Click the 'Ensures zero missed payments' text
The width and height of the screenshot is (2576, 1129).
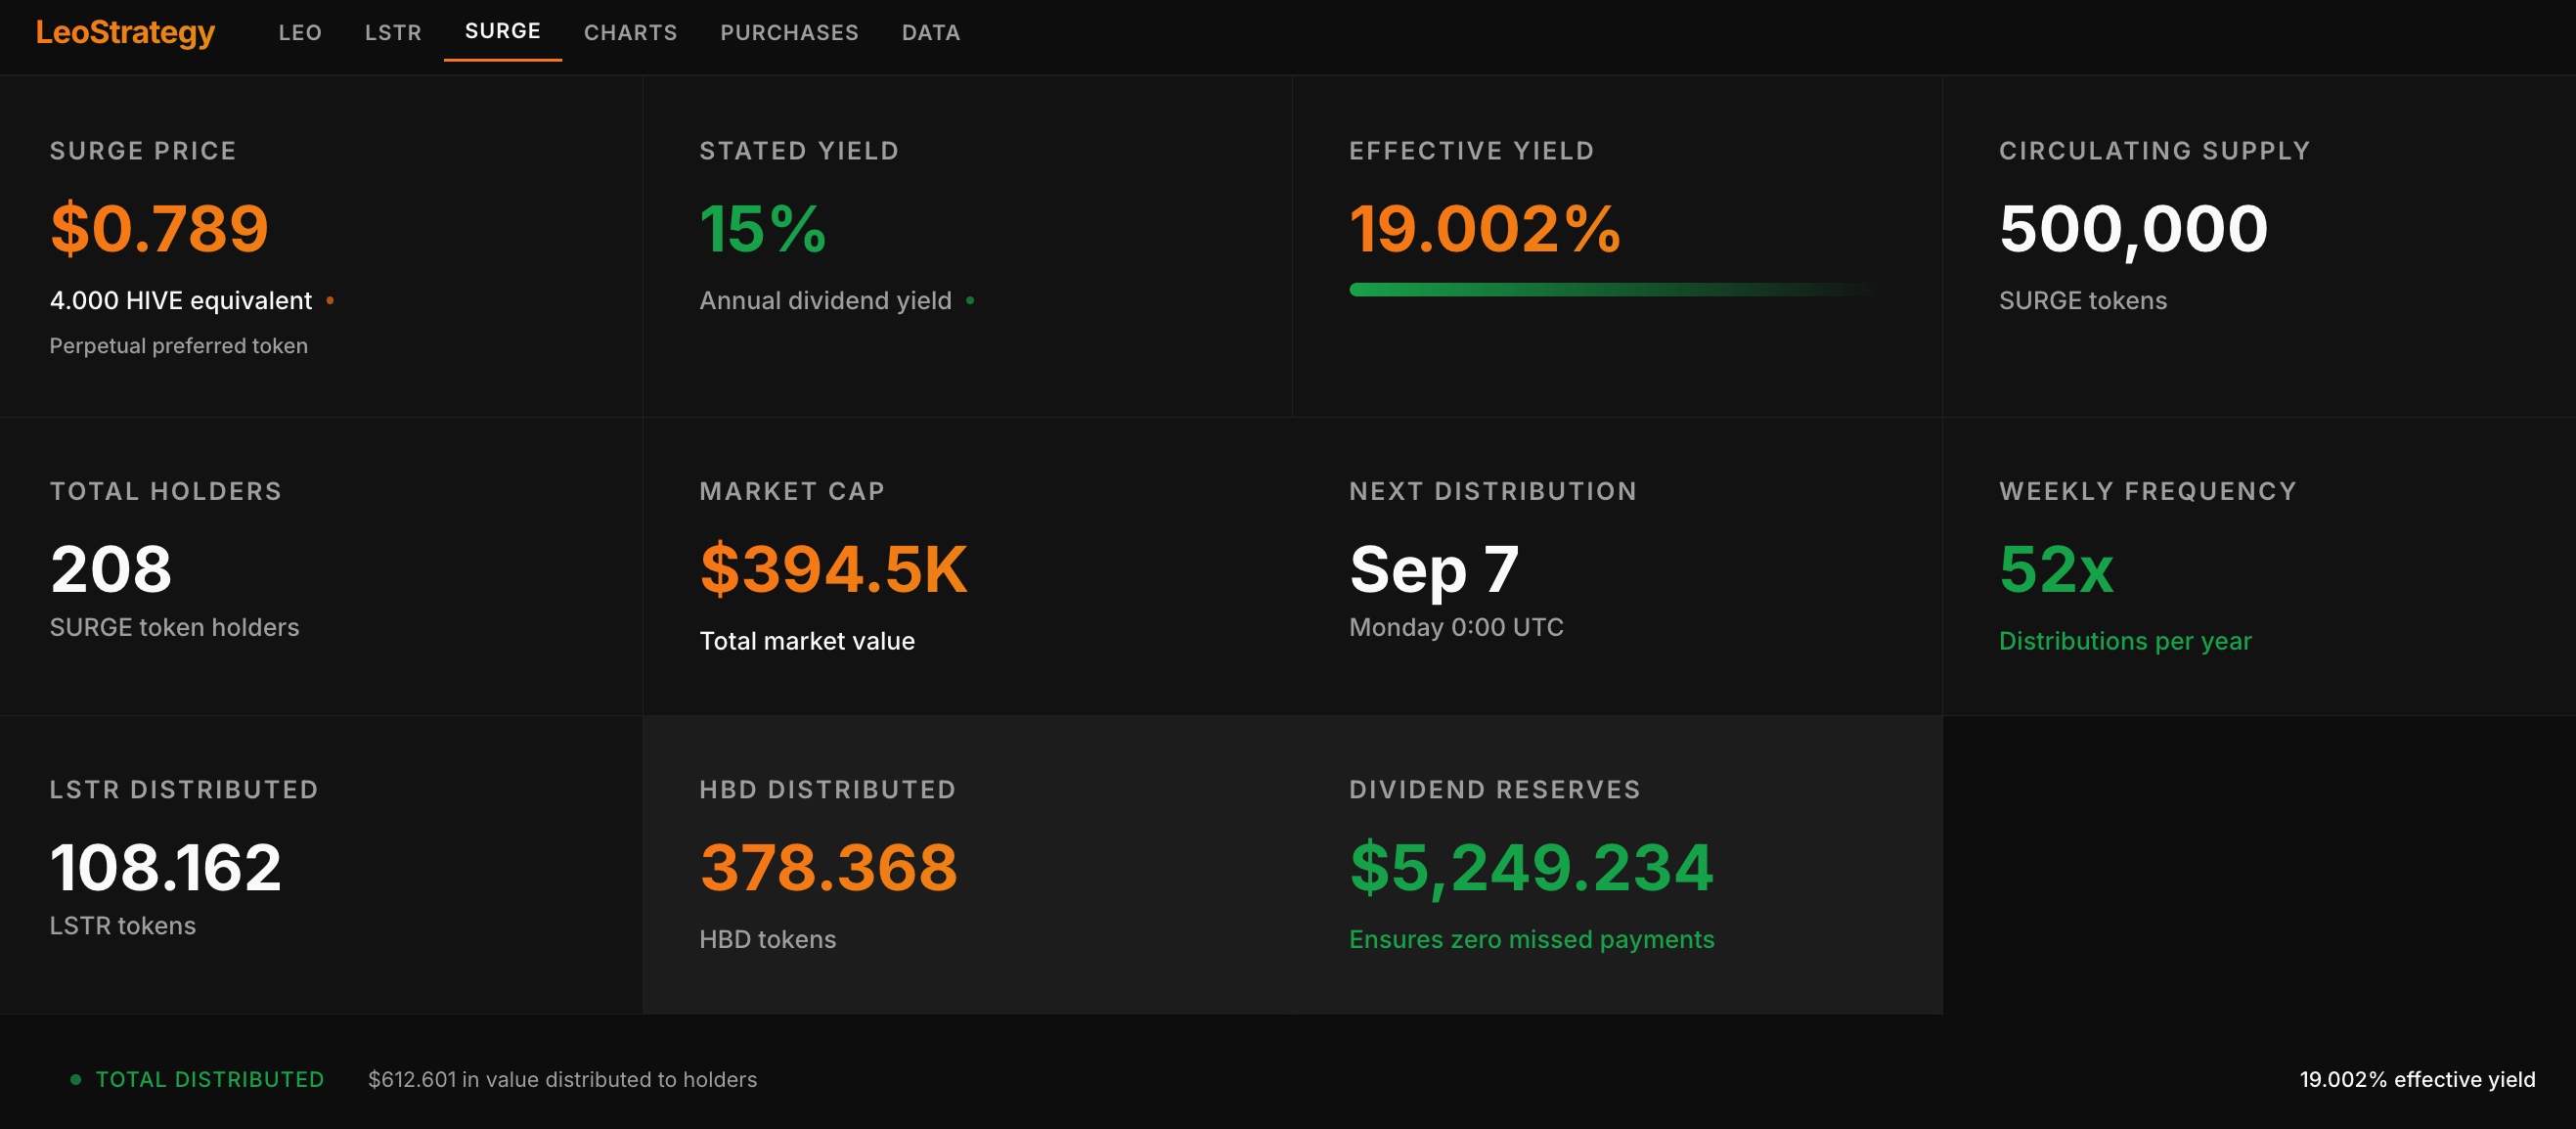(1532, 940)
